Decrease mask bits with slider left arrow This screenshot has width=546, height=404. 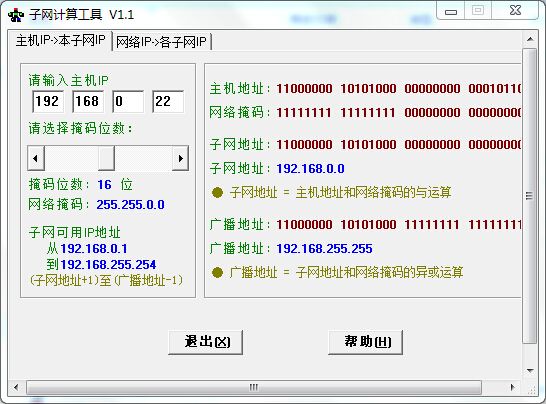pyautogui.click(x=36, y=158)
